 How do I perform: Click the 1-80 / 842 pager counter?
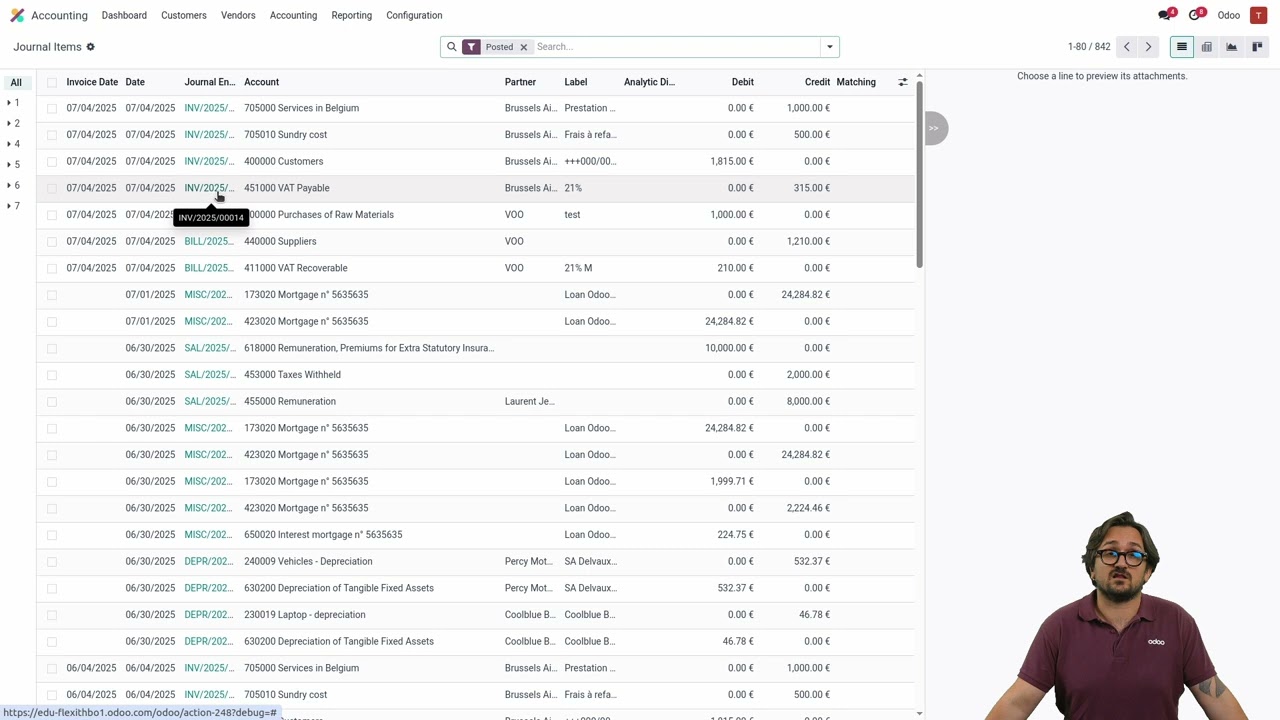pyautogui.click(x=1089, y=47)
